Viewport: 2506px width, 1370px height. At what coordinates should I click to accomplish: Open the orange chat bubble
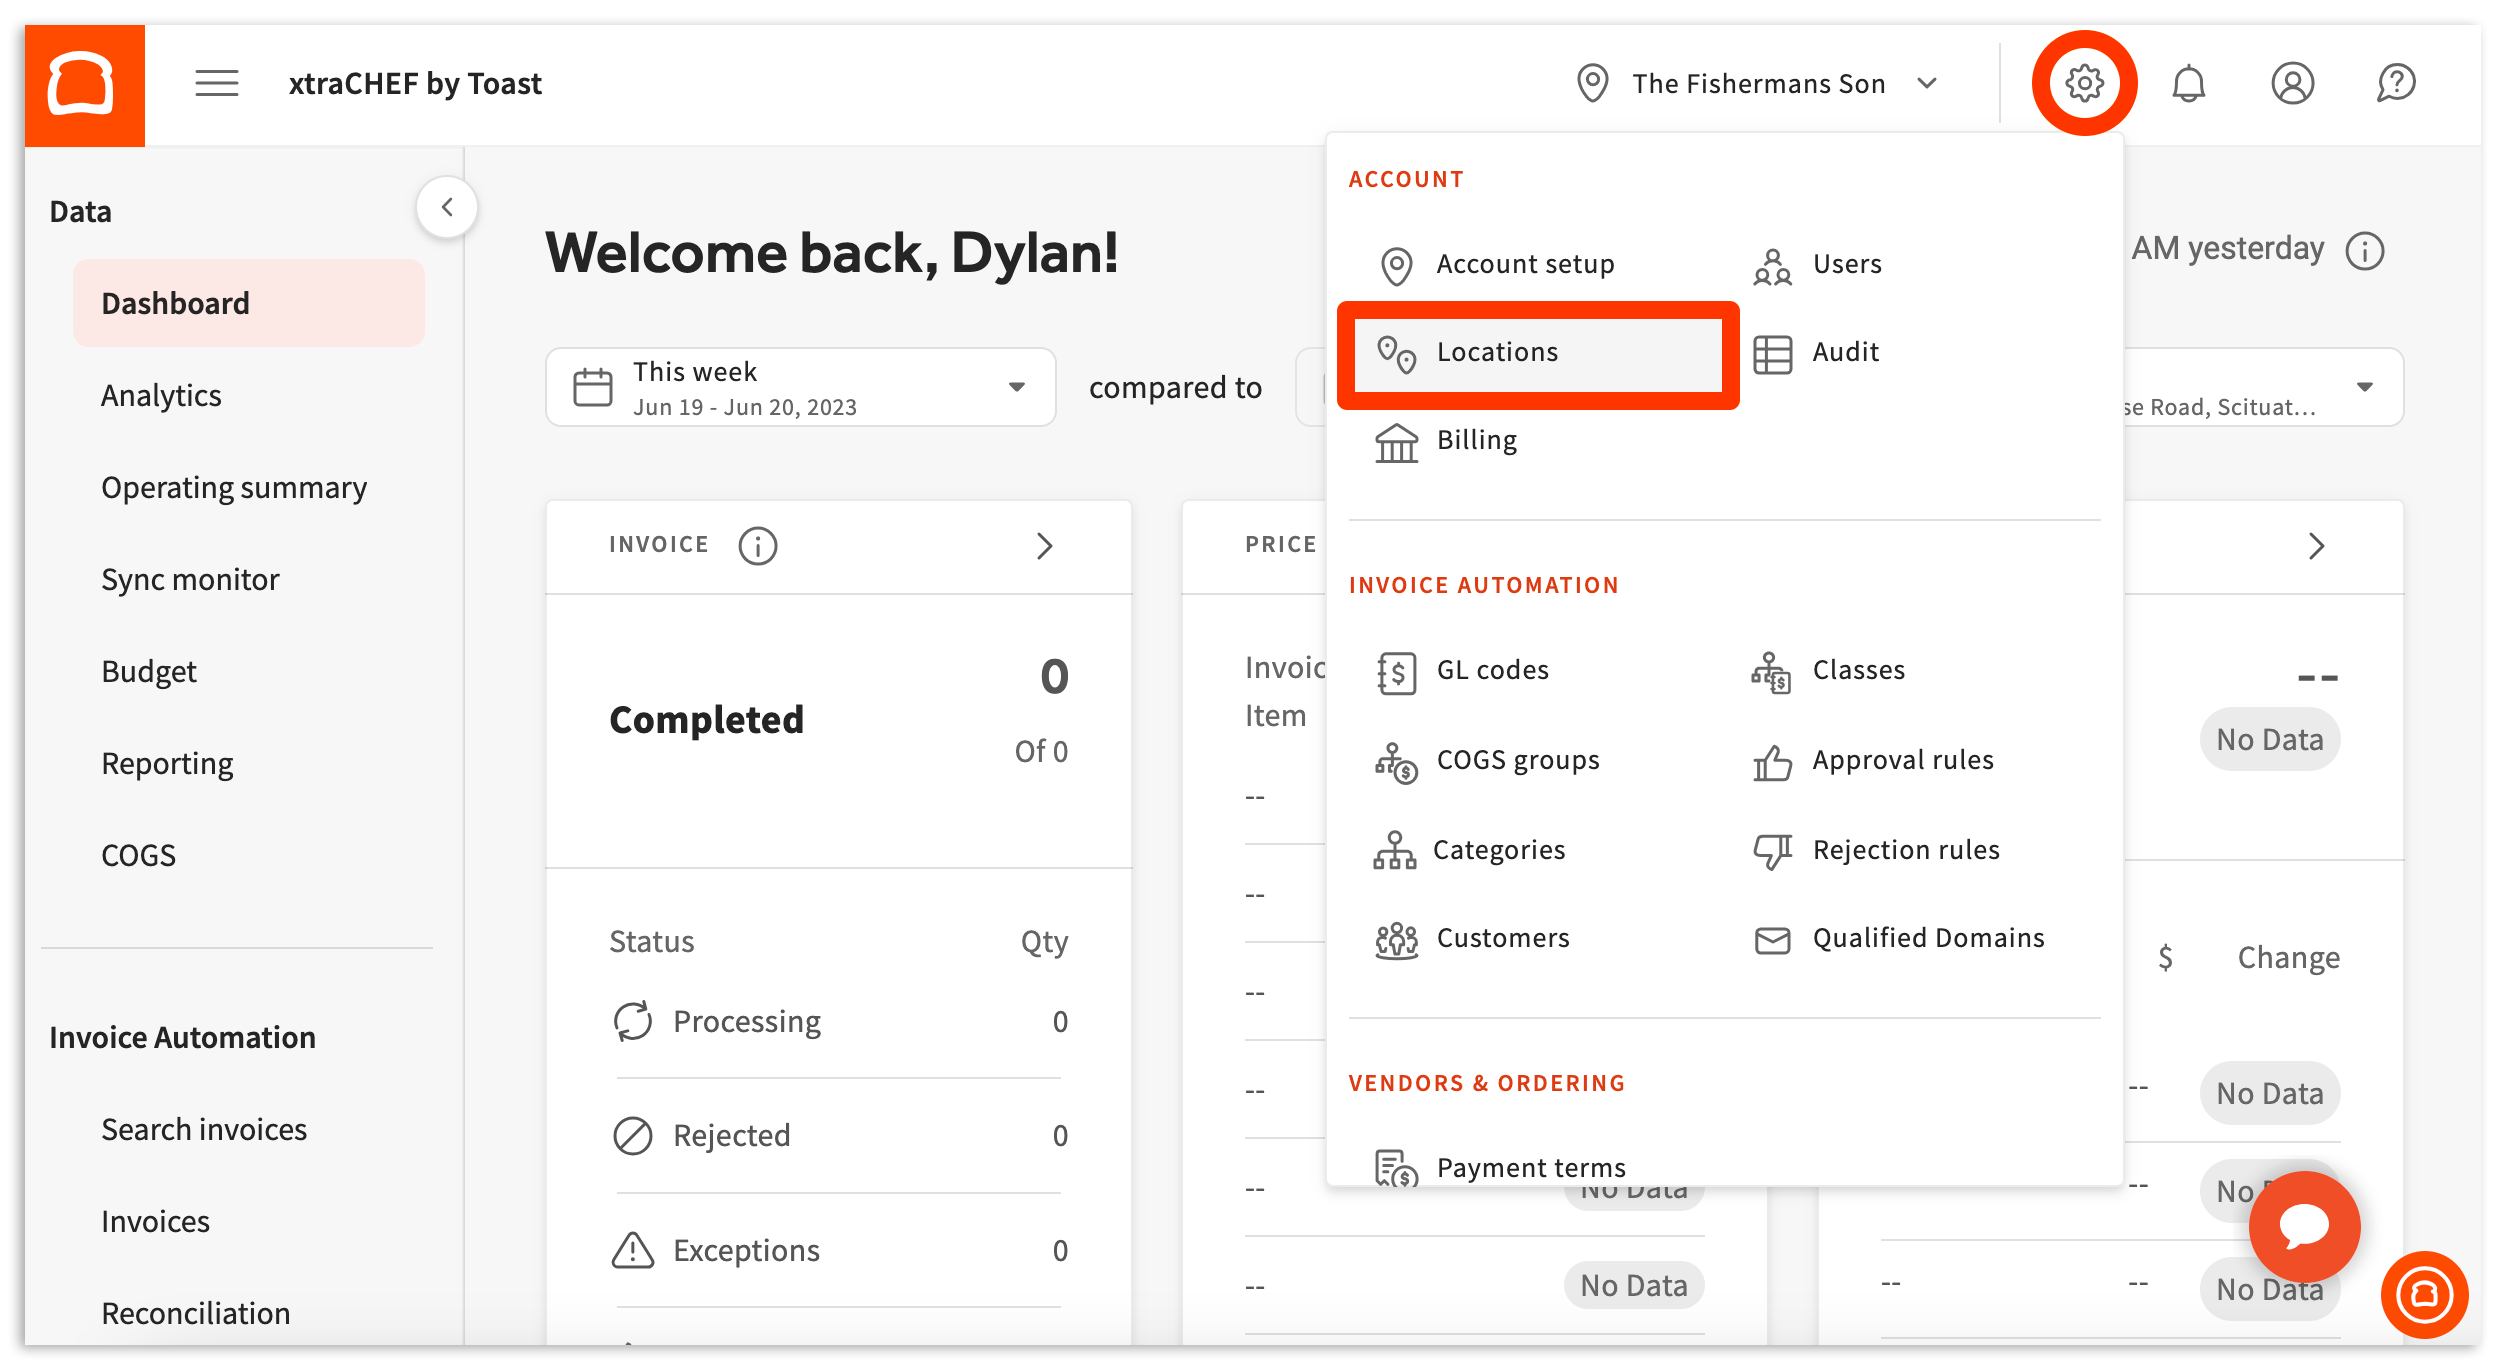[x=2303, y=1226]
